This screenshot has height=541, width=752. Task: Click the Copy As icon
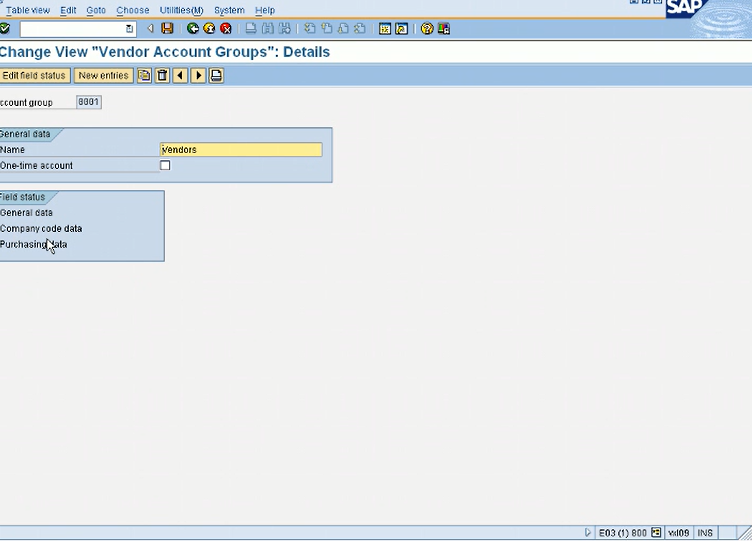144,76
